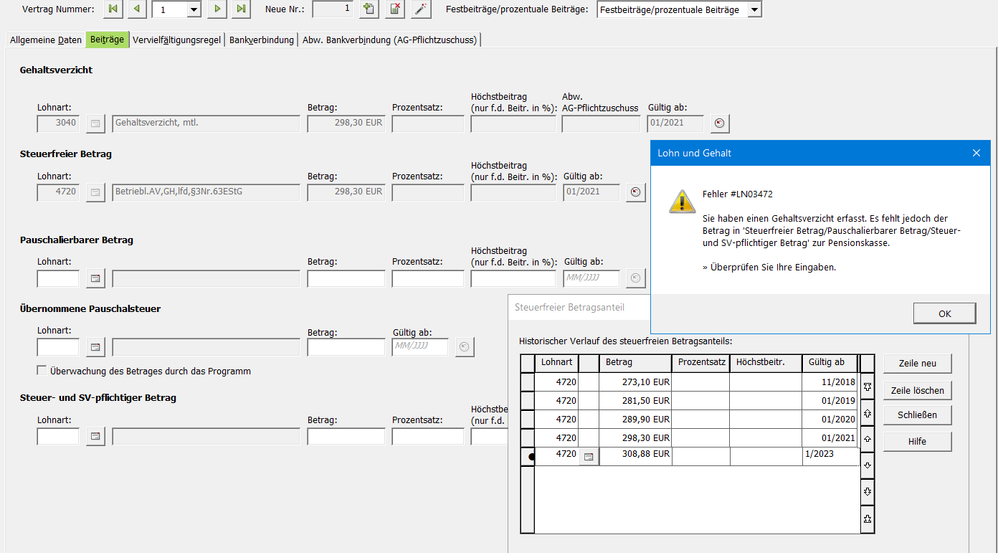The image size is (998, 553).
Task: Move one row up in history grid
Action: click(867, 439)
